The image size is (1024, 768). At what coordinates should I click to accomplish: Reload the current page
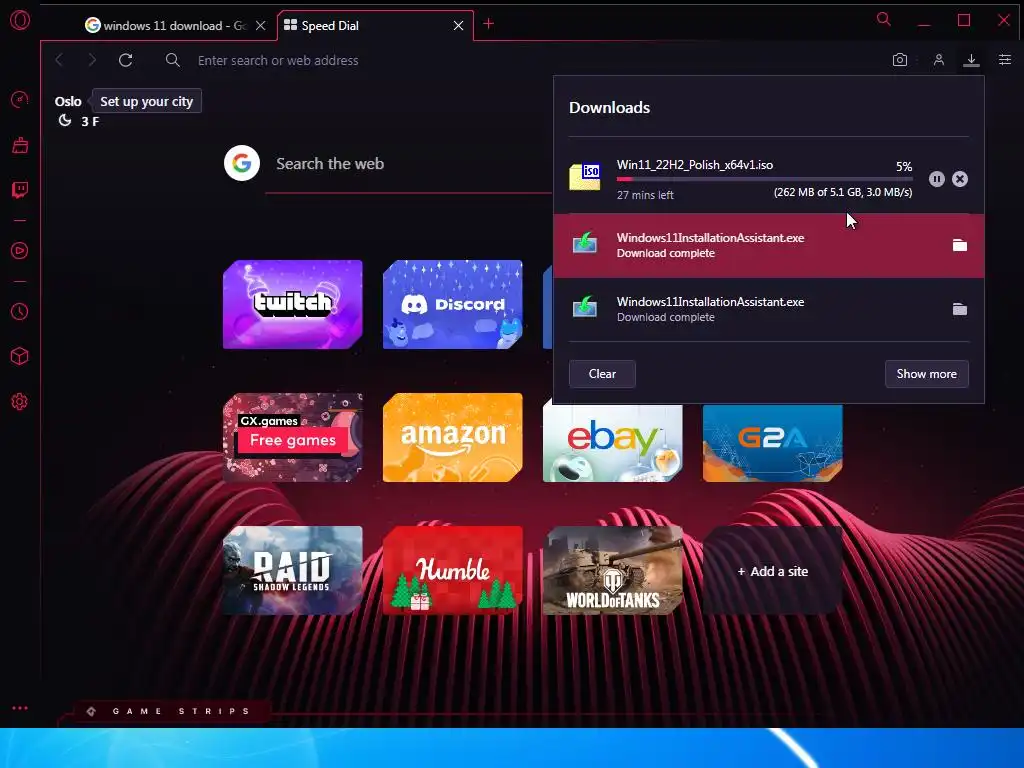tap(125, 60)
